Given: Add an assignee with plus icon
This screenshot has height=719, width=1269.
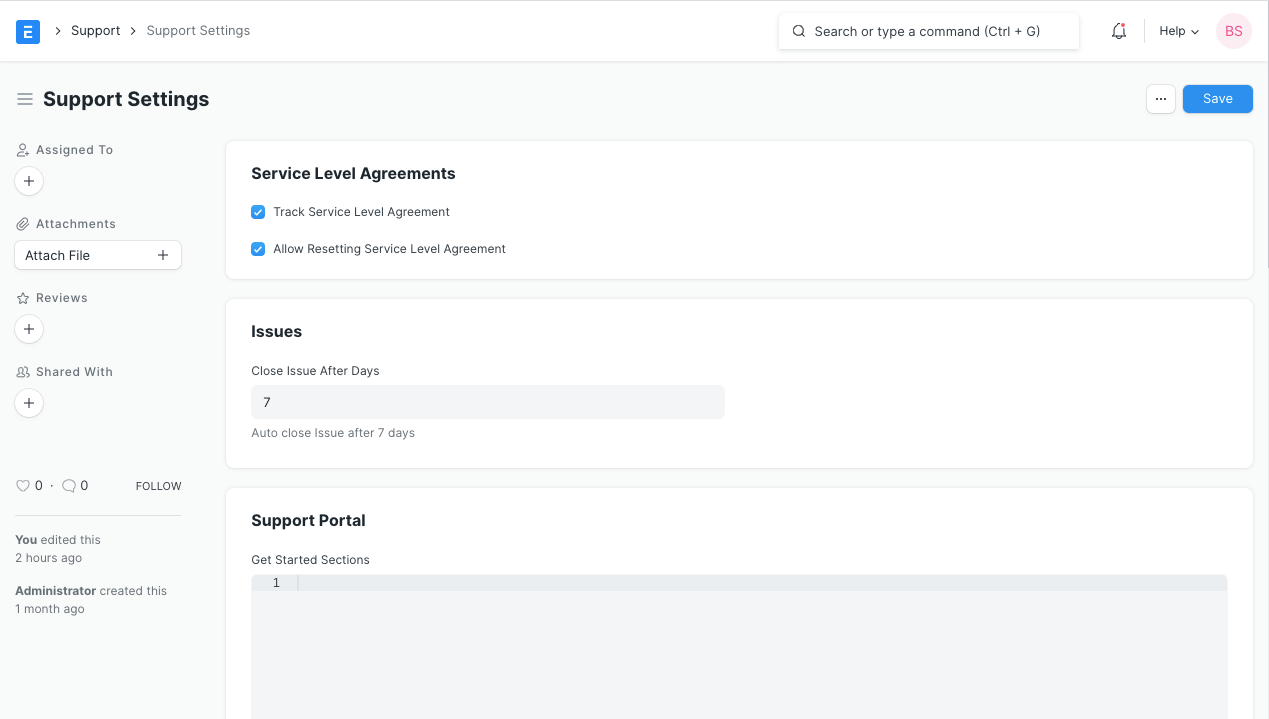Looking at the screenshot, I should click(29, 181).
